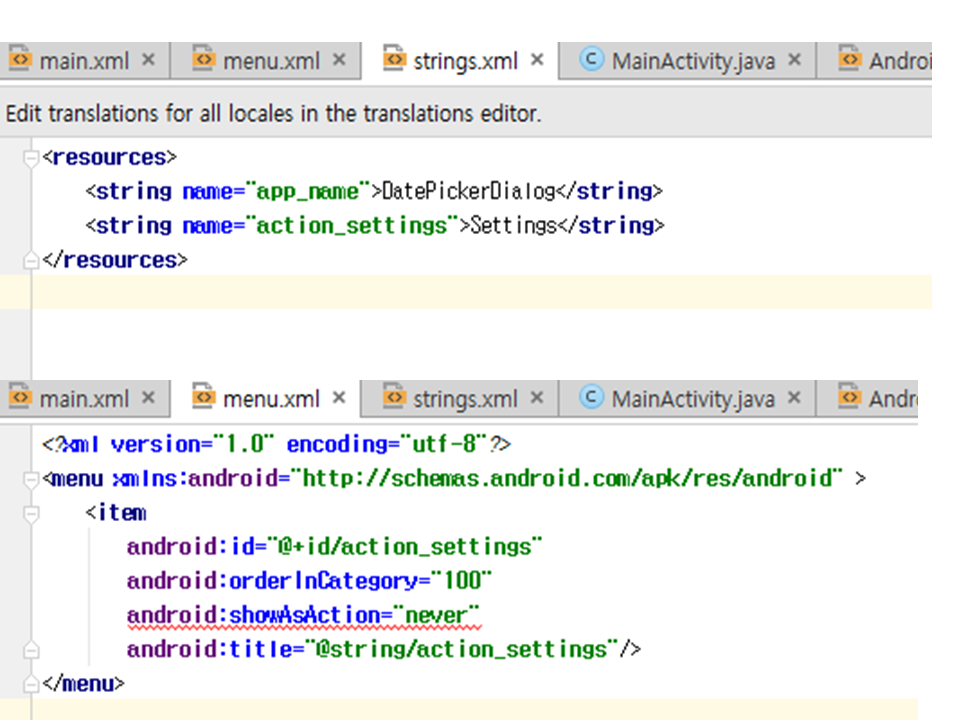Click the schemas.android.com namespace URL
Screen dimensions: 960x720
pos(567,479)
